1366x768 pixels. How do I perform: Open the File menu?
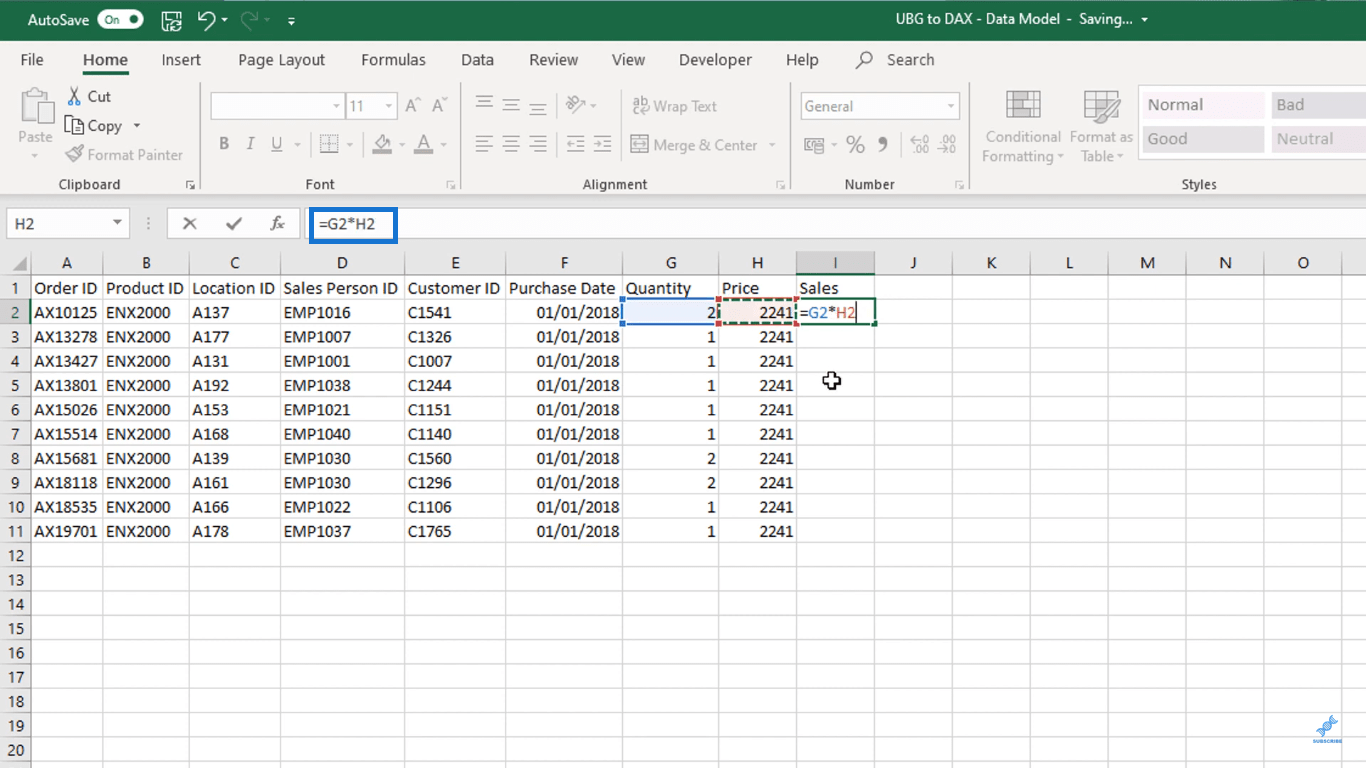point(32,60)
